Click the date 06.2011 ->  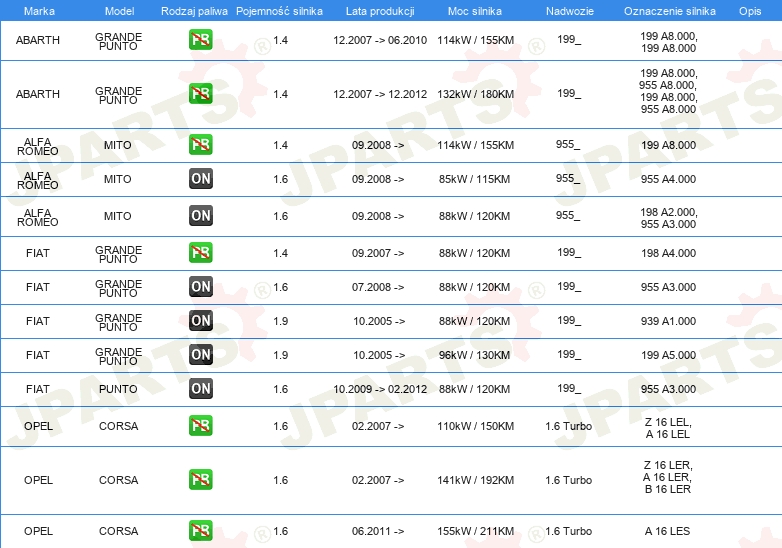coord(378,531)
